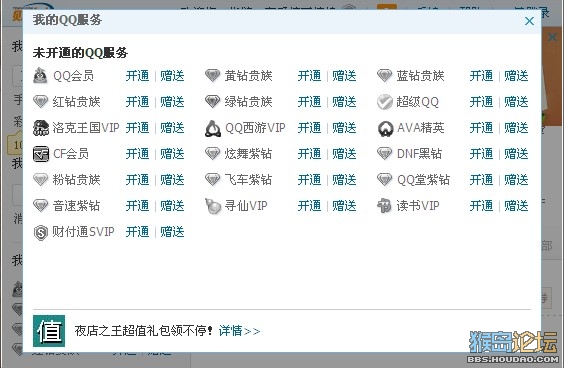Subscribe to CF会员 with 开通

137,154
